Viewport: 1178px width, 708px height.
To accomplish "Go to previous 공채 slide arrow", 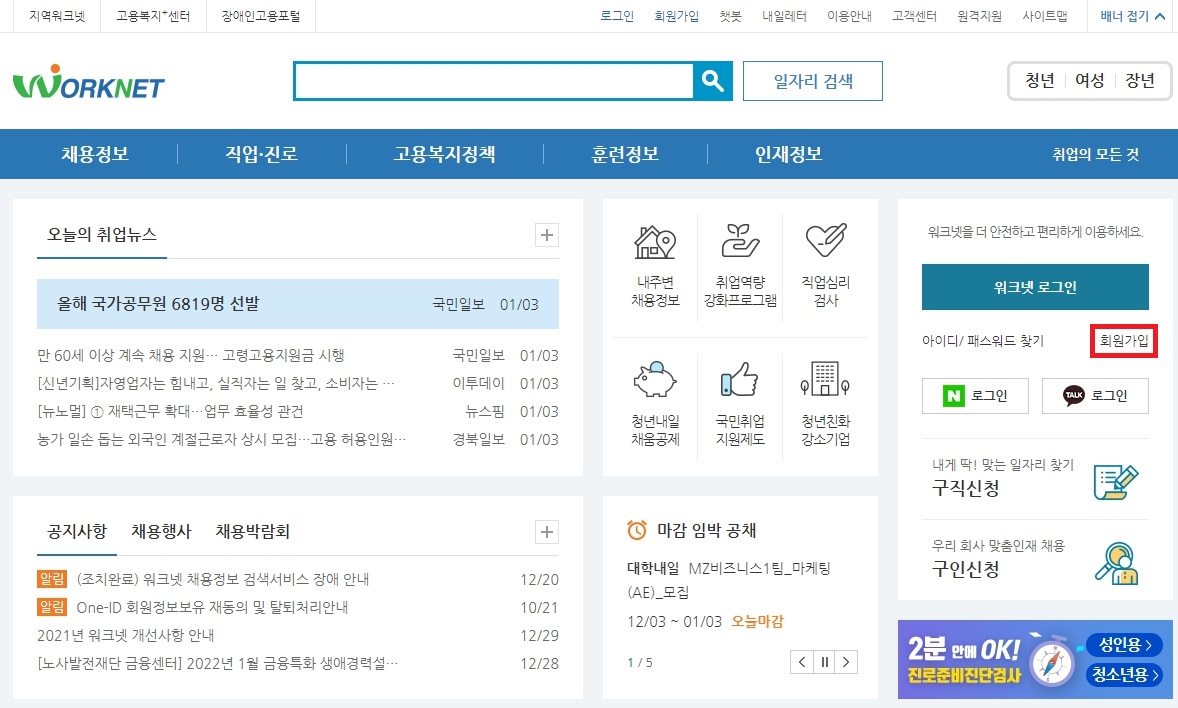I will [802, 662].
